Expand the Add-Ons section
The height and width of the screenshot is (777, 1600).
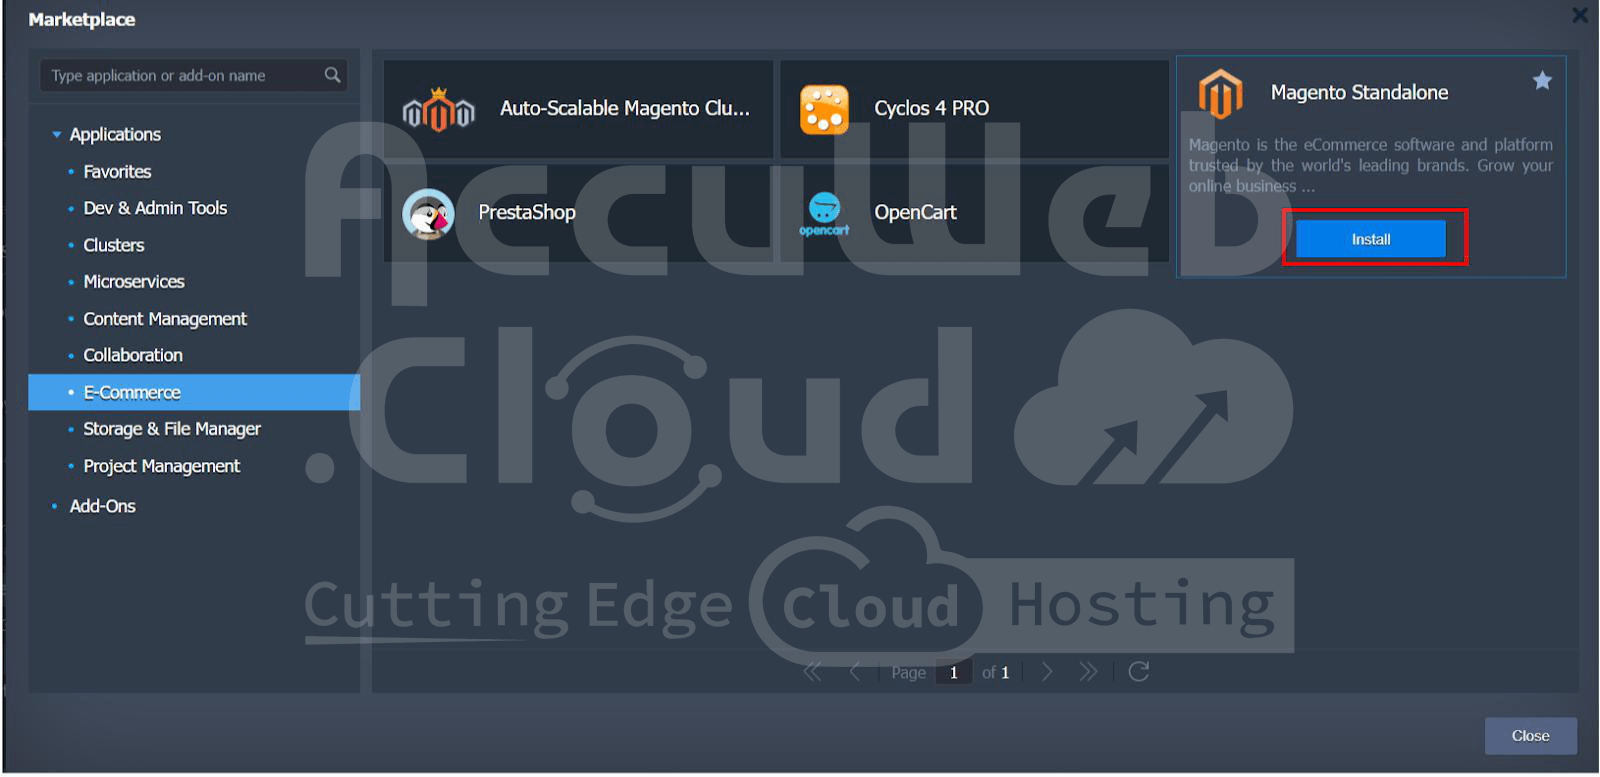click(x=55, y=507)
